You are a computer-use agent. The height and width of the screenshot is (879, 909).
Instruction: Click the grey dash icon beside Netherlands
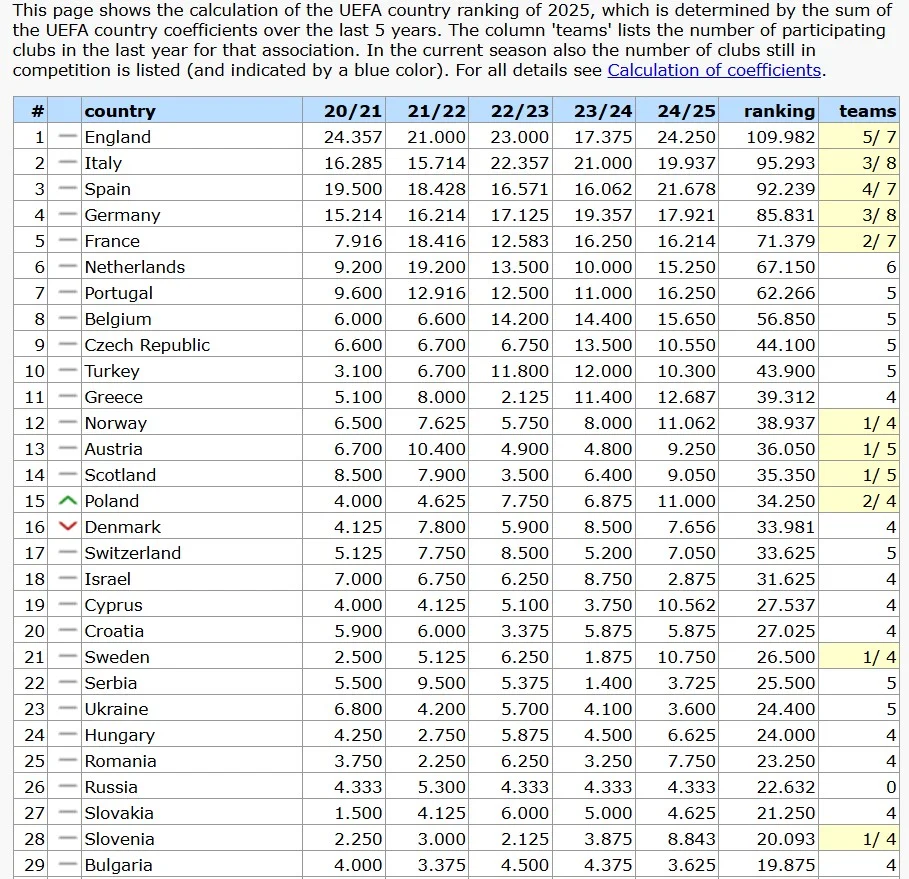(67, 267)
